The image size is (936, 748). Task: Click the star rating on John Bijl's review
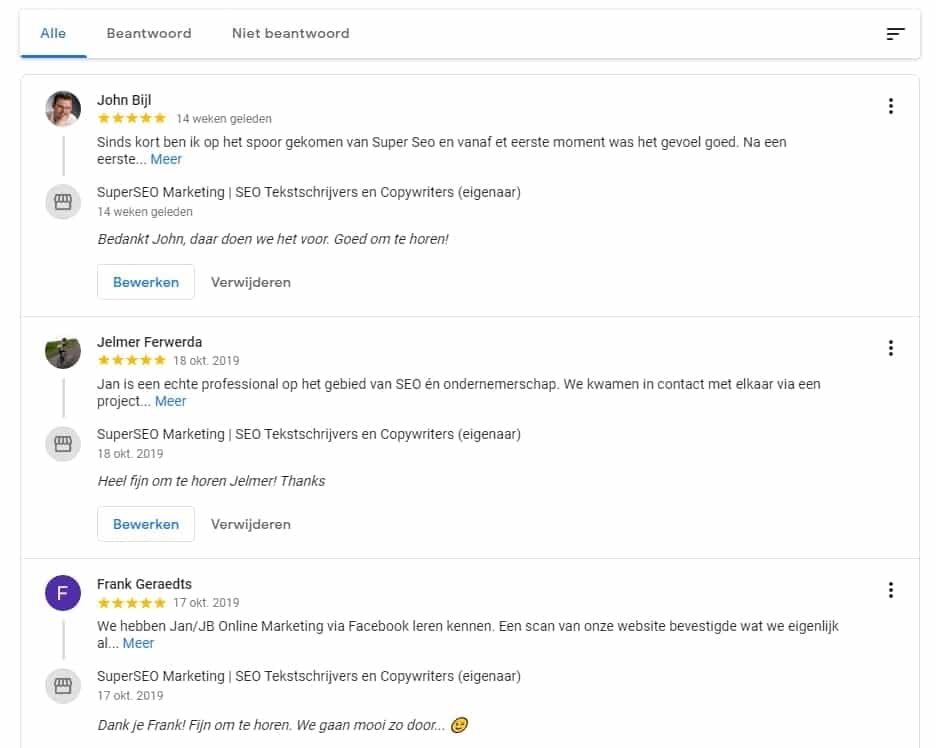click(131, 118)
